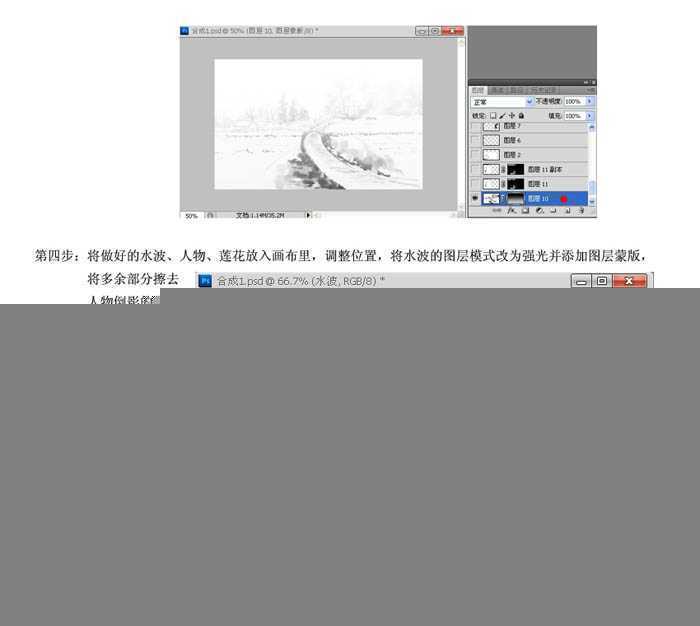The height and width of the screenshot is (626, 700).
Task: Click the 图层 11 副本 black mask thumbnail
Action: (x=516, y=170)
